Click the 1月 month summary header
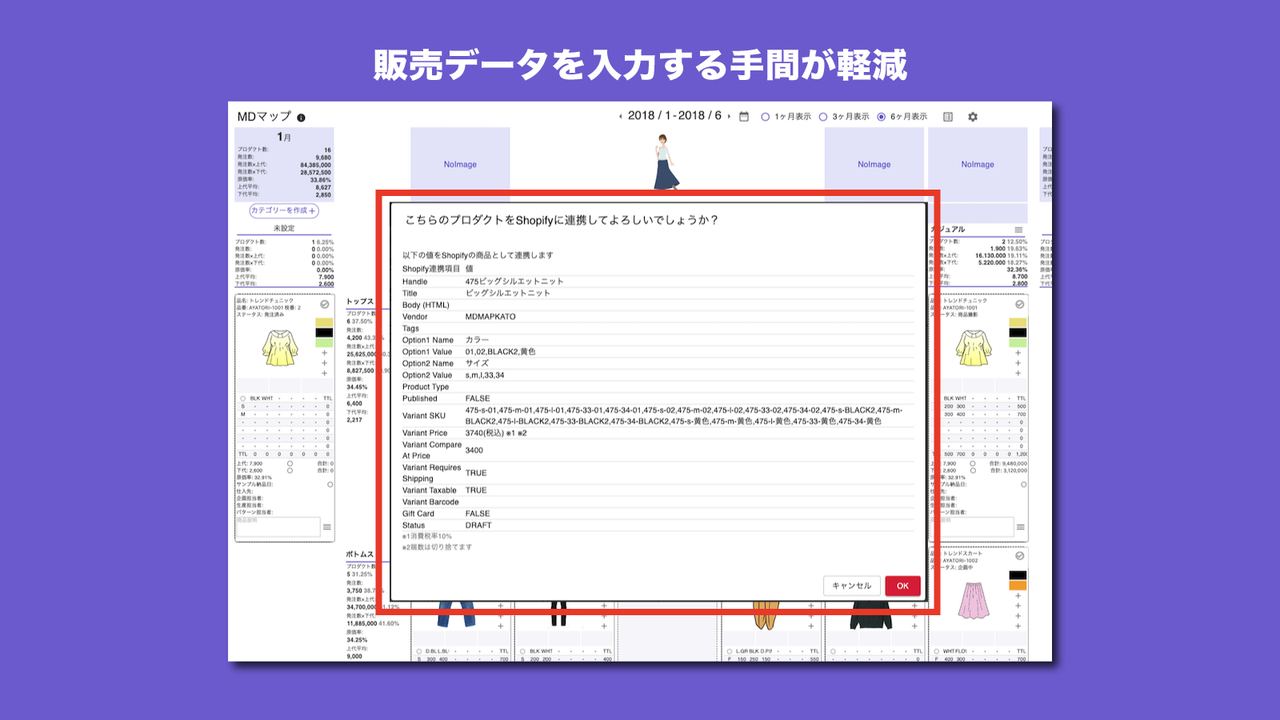This screenshot has width=1280, height=720. click(284, 136)
